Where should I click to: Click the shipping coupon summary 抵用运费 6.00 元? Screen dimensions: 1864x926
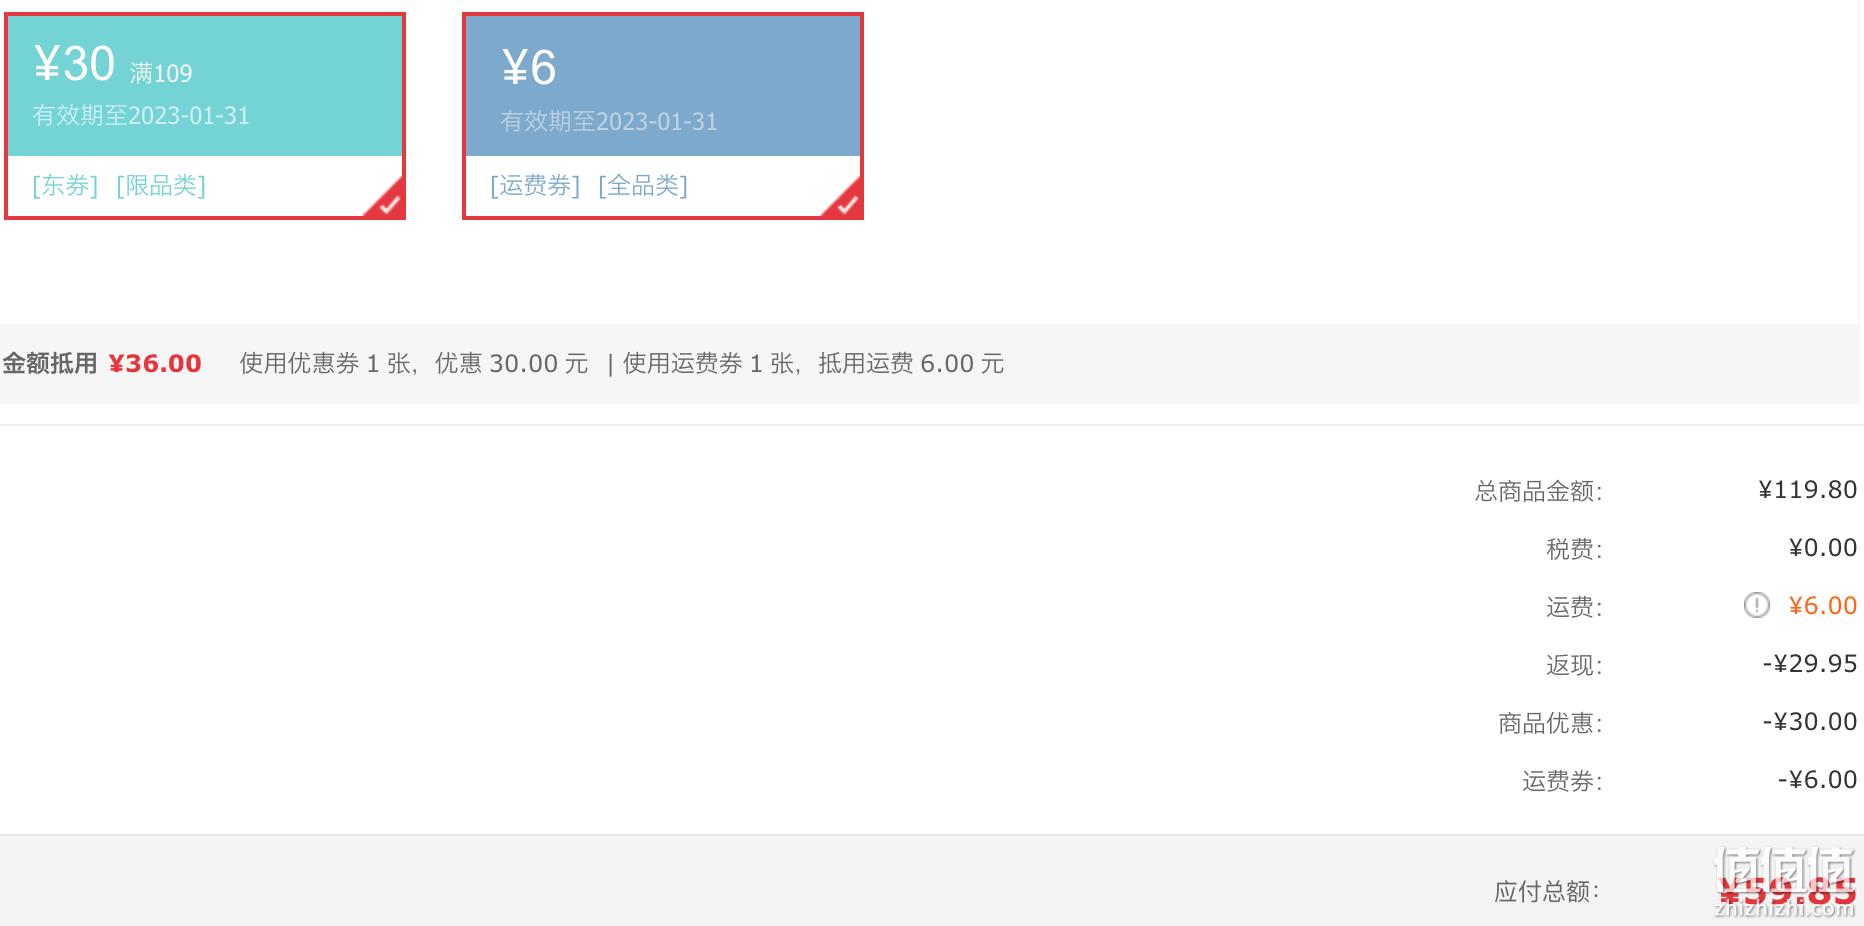pos(911,364)
